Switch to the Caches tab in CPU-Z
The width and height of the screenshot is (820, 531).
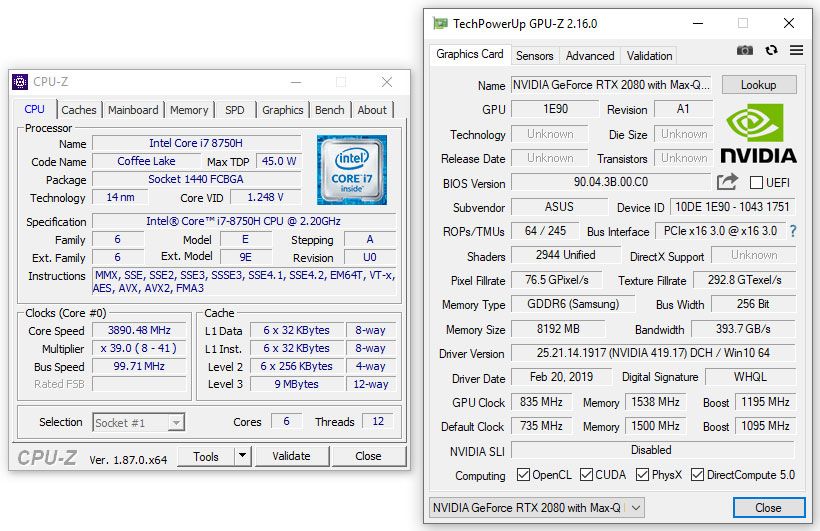pos(79,110)
